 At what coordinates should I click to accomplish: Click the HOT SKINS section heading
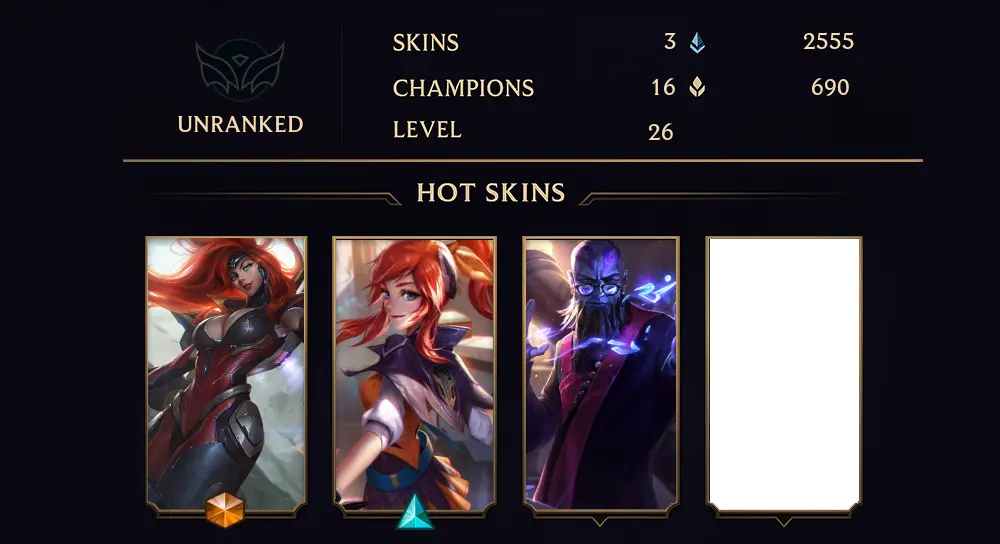pyautogui.click(x=490, y=193)
